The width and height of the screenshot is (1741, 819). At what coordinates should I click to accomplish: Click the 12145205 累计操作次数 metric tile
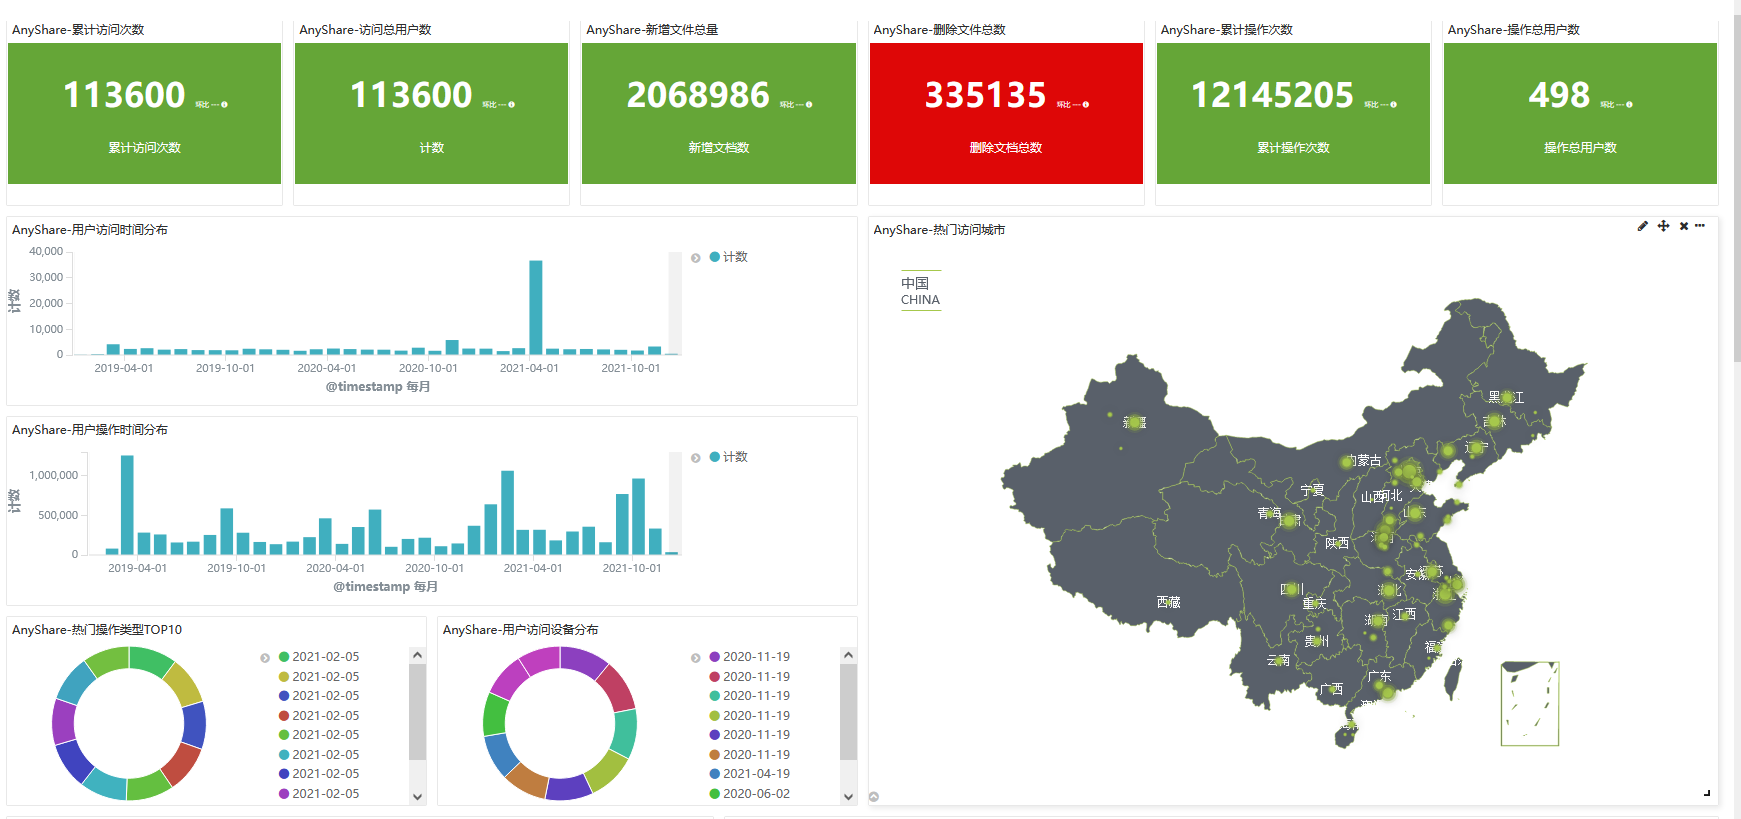click(x=1293, y=113)
